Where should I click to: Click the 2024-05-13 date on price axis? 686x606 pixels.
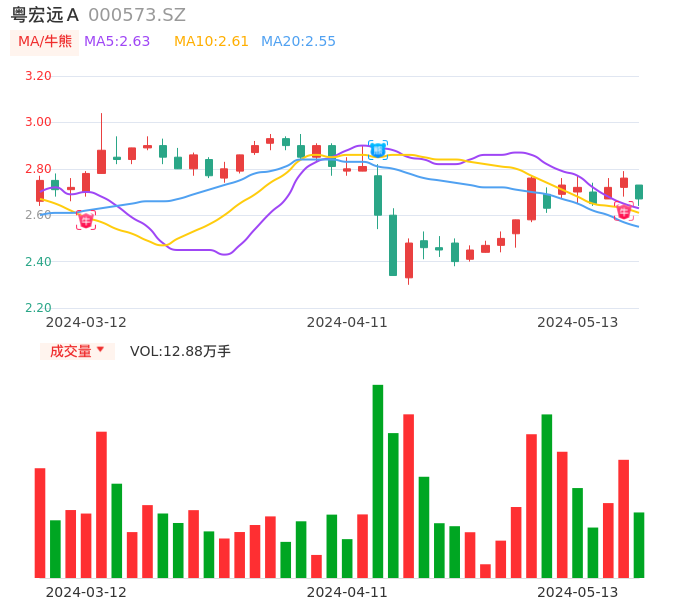[x=578, y=322]
